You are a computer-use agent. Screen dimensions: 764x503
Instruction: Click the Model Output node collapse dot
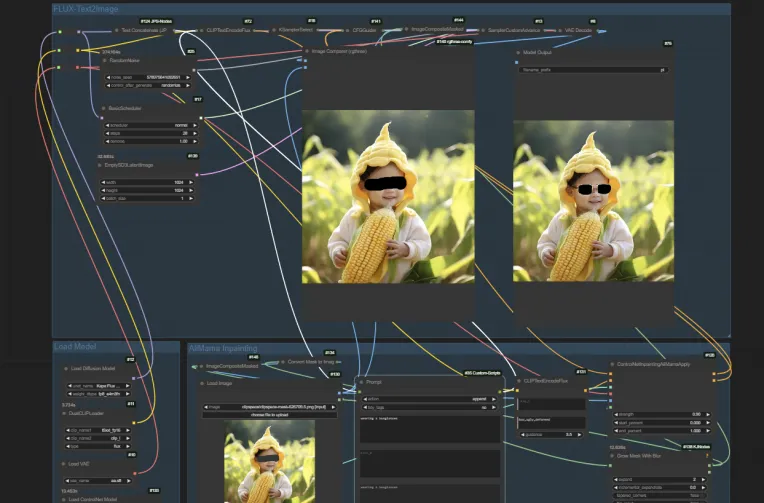[518, 53]
